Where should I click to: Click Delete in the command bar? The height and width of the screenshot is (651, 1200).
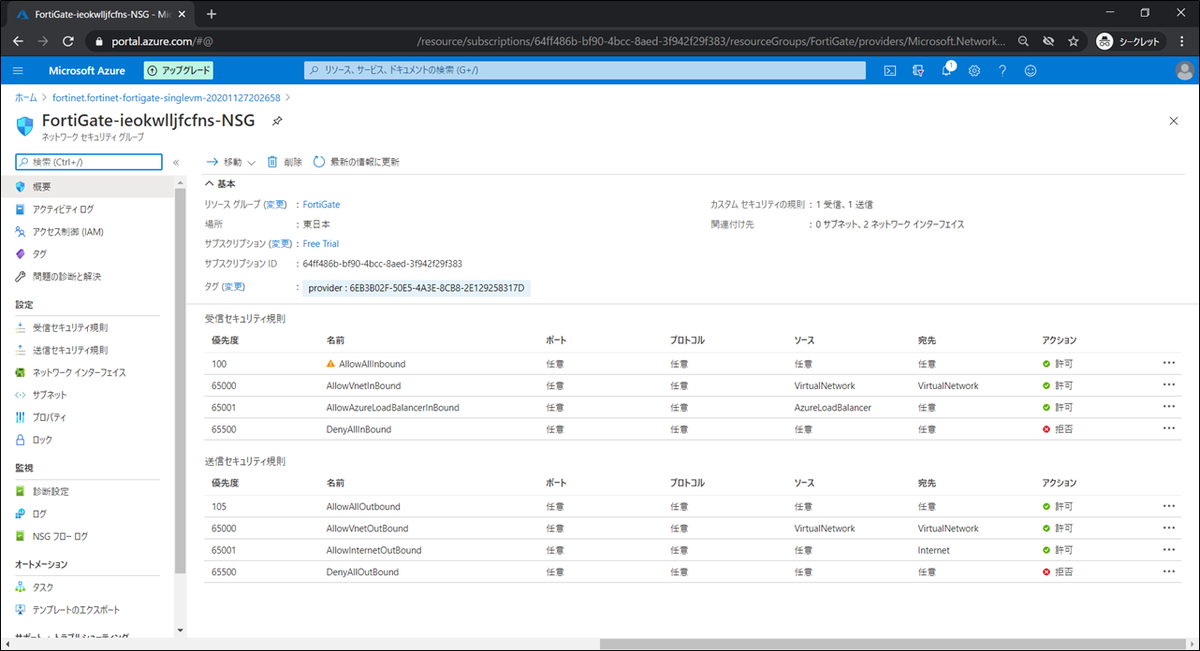(x=284, y=162)
